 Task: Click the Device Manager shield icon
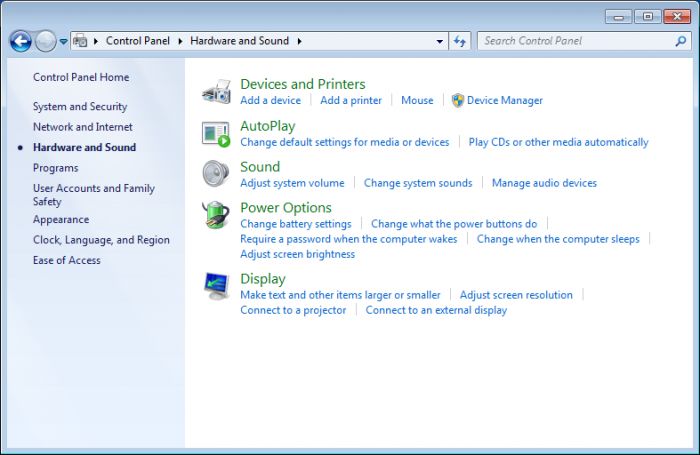458,100
